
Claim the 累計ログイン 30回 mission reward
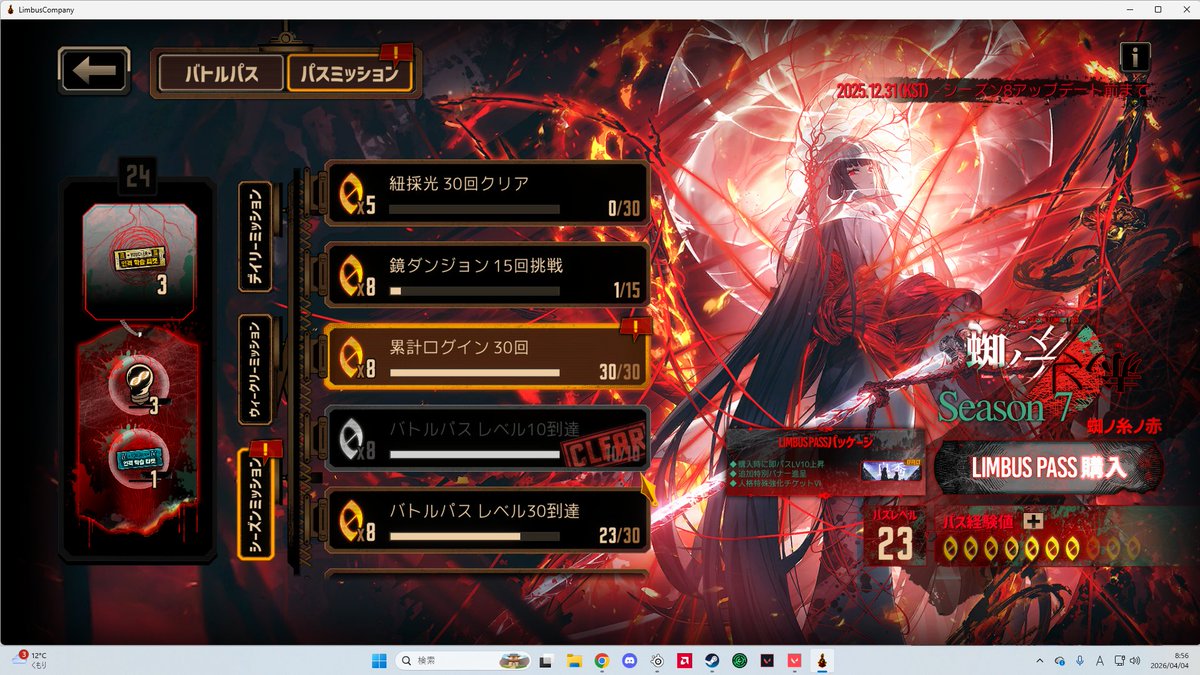click(488, 357)
